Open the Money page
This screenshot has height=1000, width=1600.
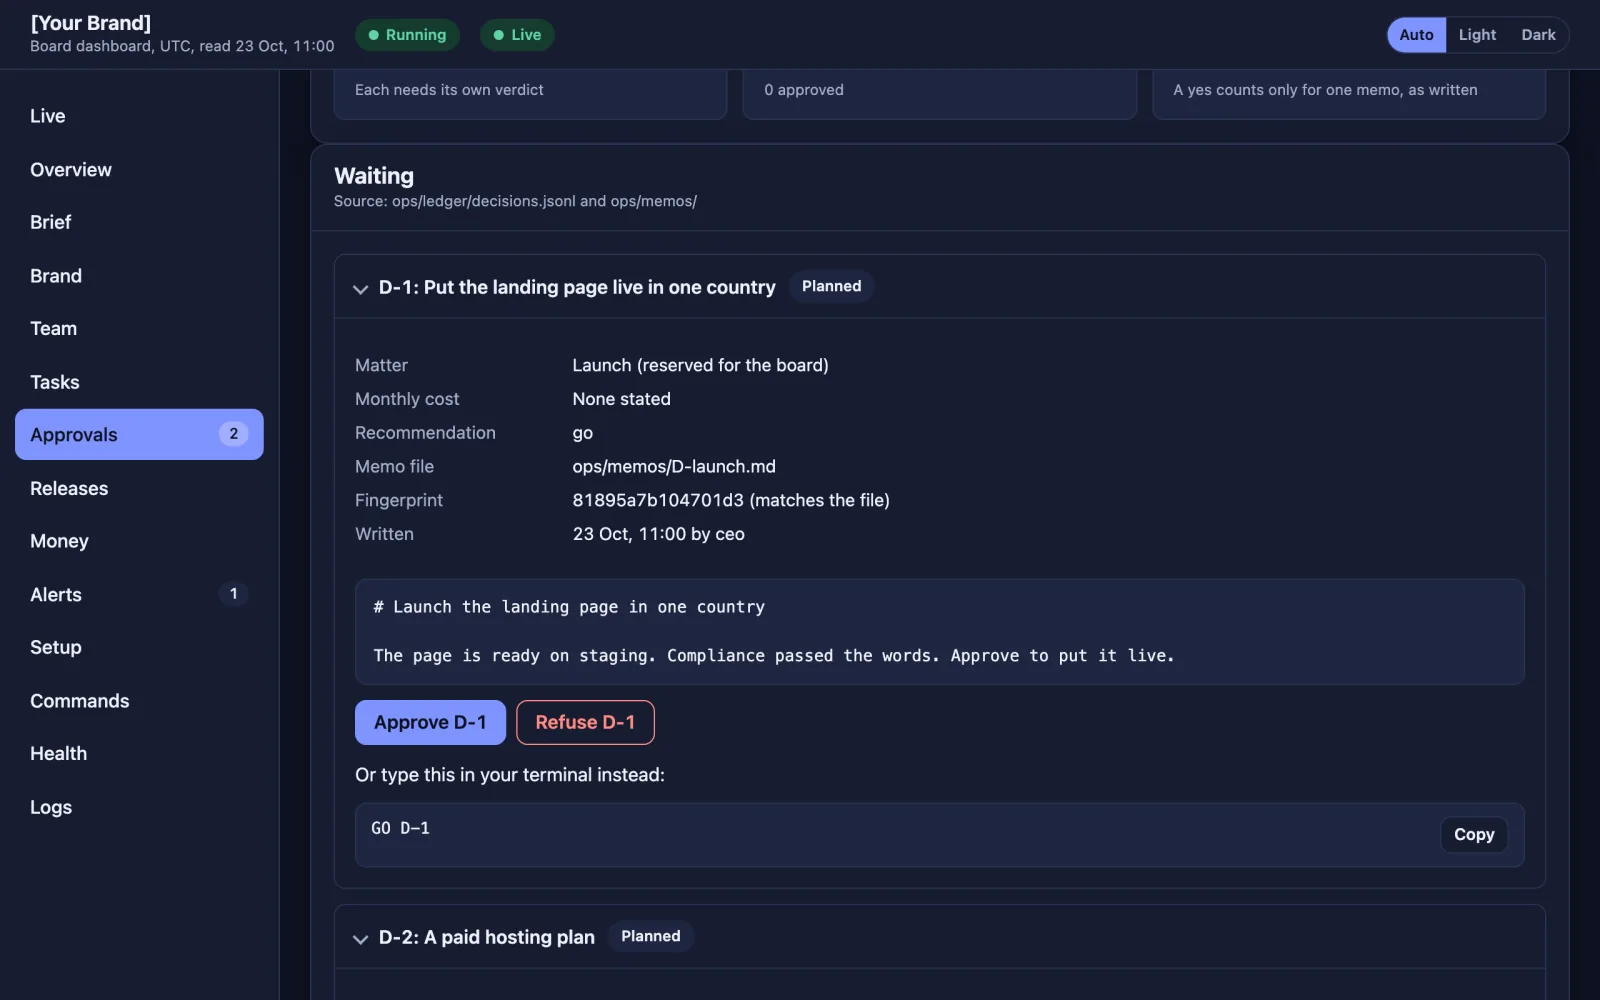pyautogui.click(x=139, y=541)
